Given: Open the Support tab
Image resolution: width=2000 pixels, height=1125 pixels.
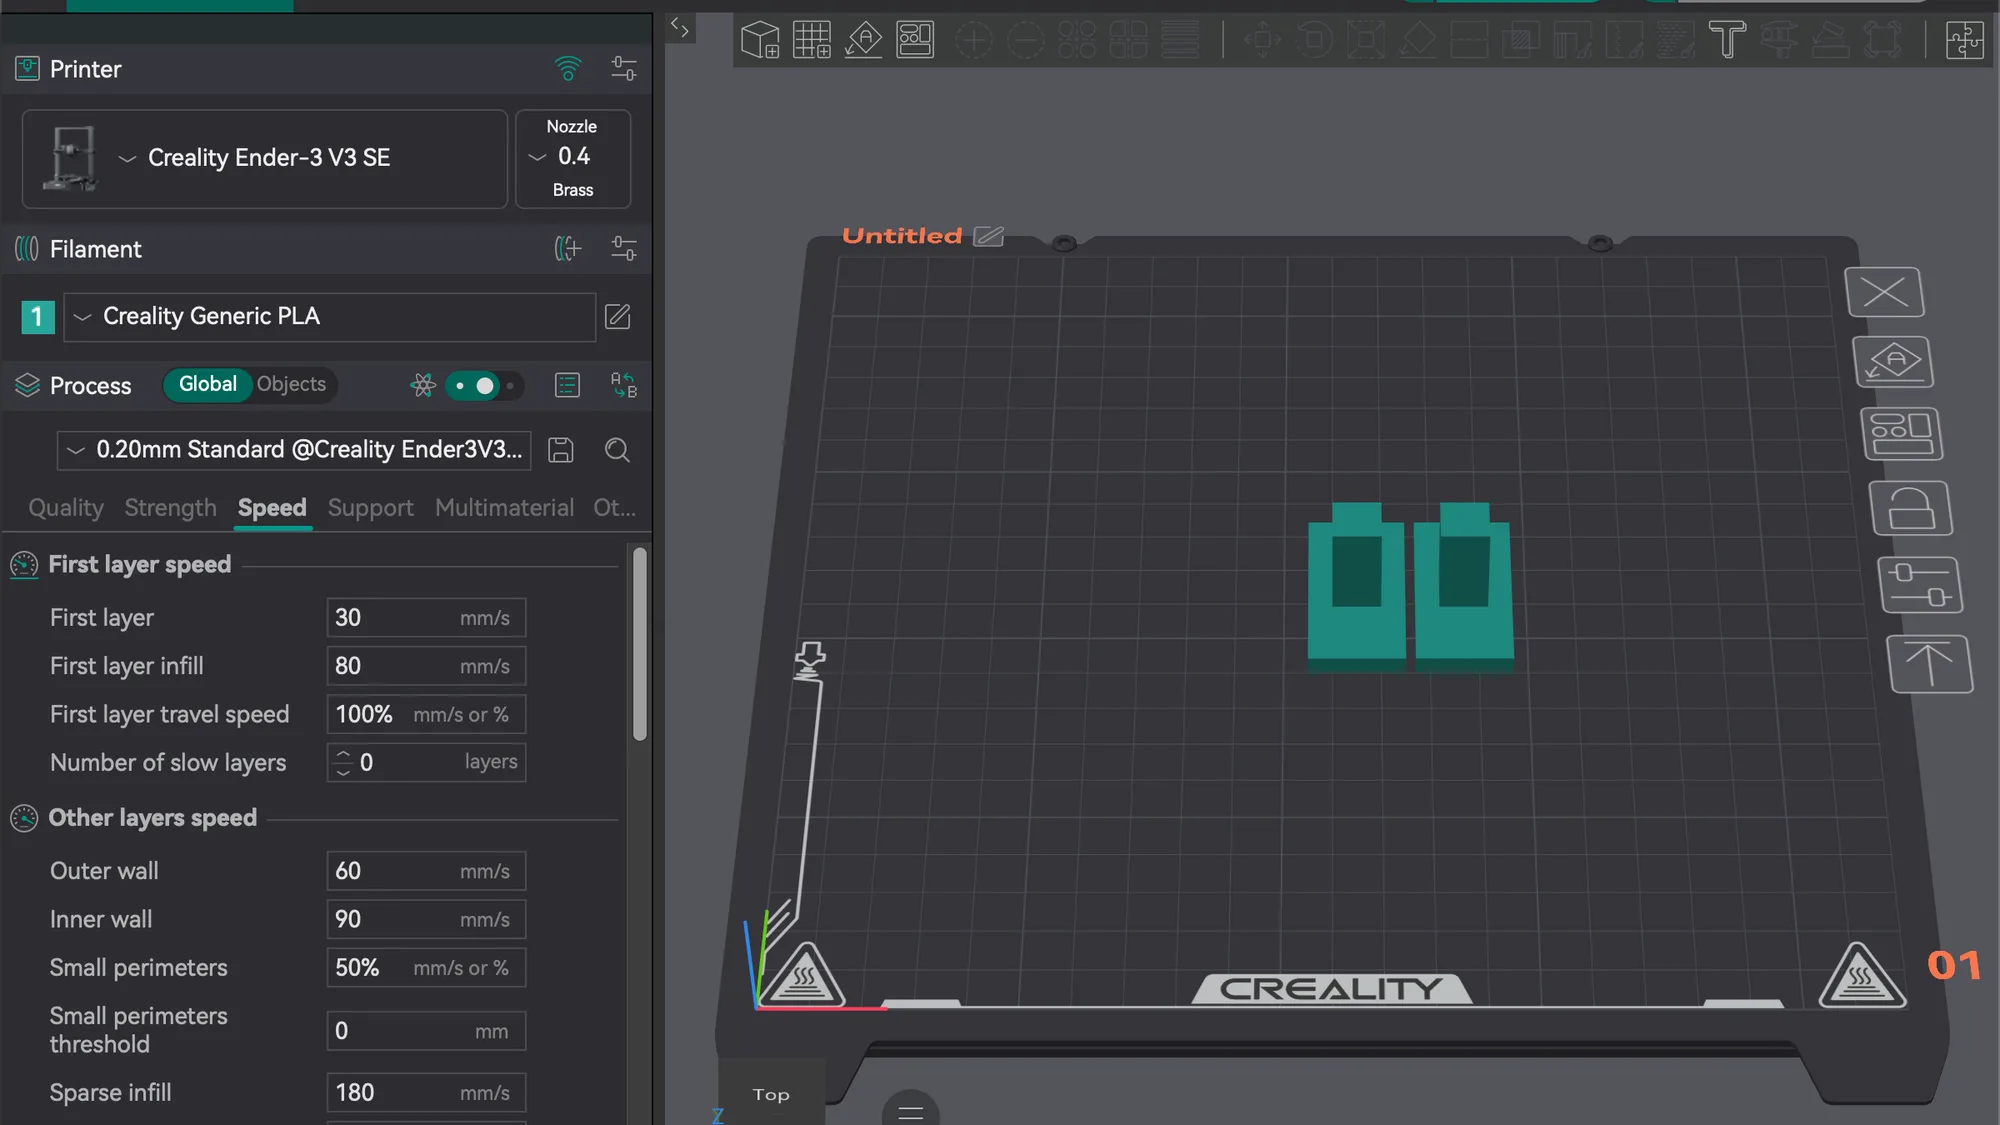Looking at the screenshot, I should 370,508.
